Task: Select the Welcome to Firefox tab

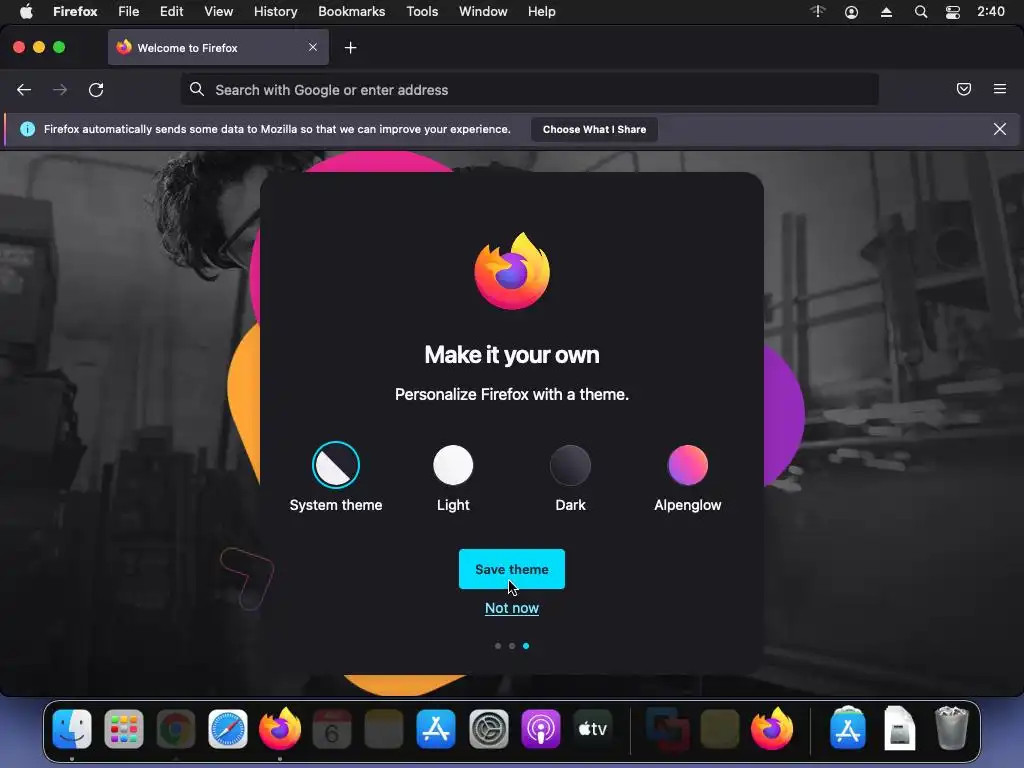Action: (x=218, y=48)
